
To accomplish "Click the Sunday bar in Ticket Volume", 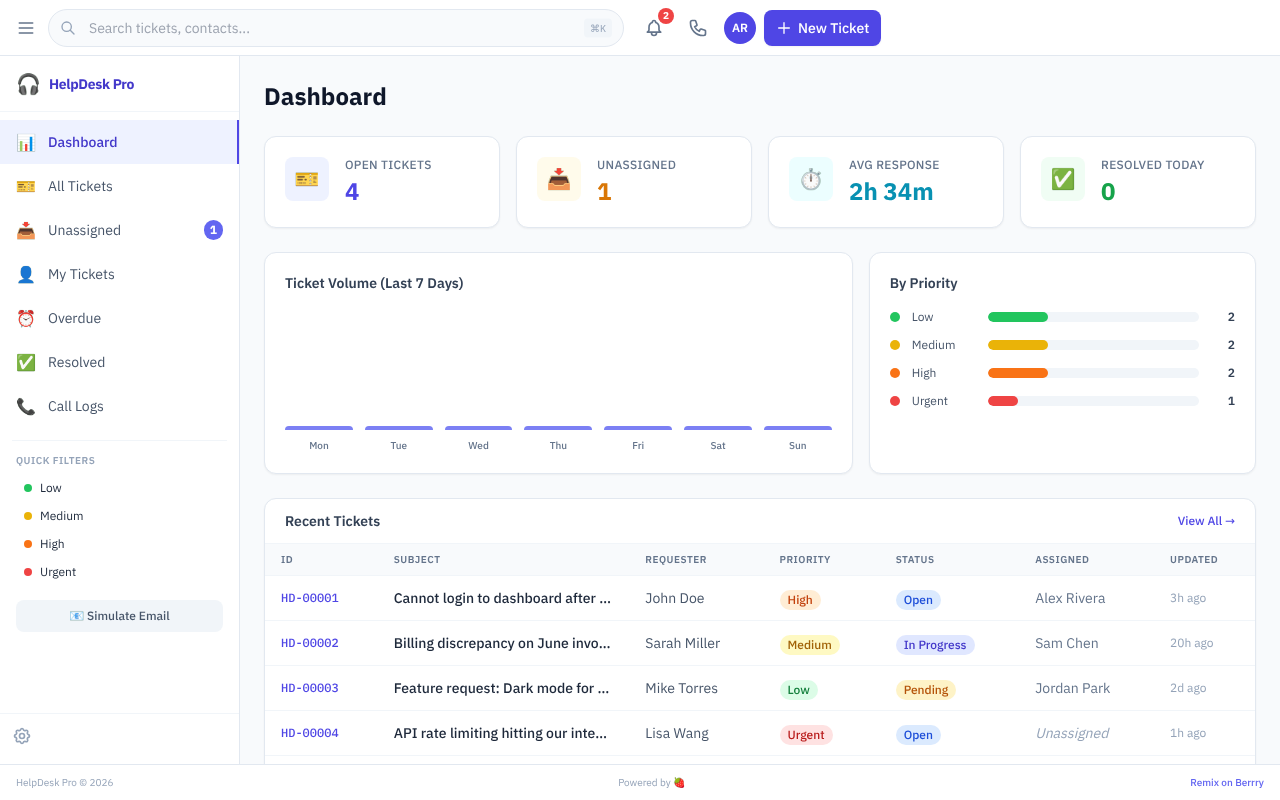I will tap(798, 428).
